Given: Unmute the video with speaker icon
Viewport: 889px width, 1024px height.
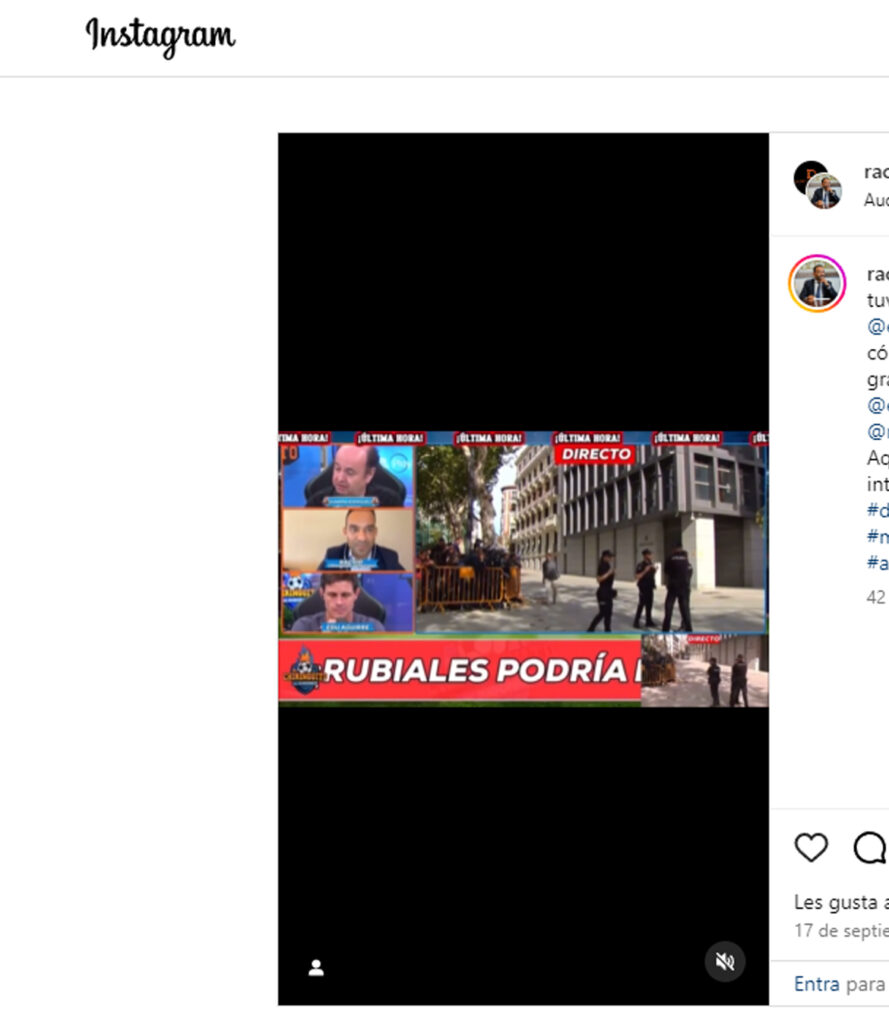Looking at the screenshot, I should tap(725, 961).
